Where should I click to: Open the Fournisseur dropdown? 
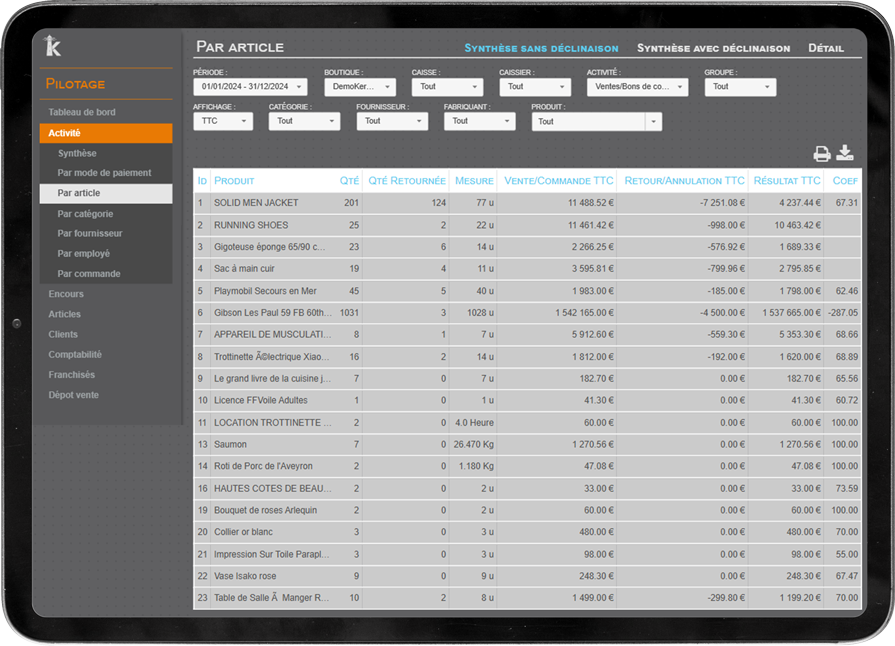coord(392,121)
